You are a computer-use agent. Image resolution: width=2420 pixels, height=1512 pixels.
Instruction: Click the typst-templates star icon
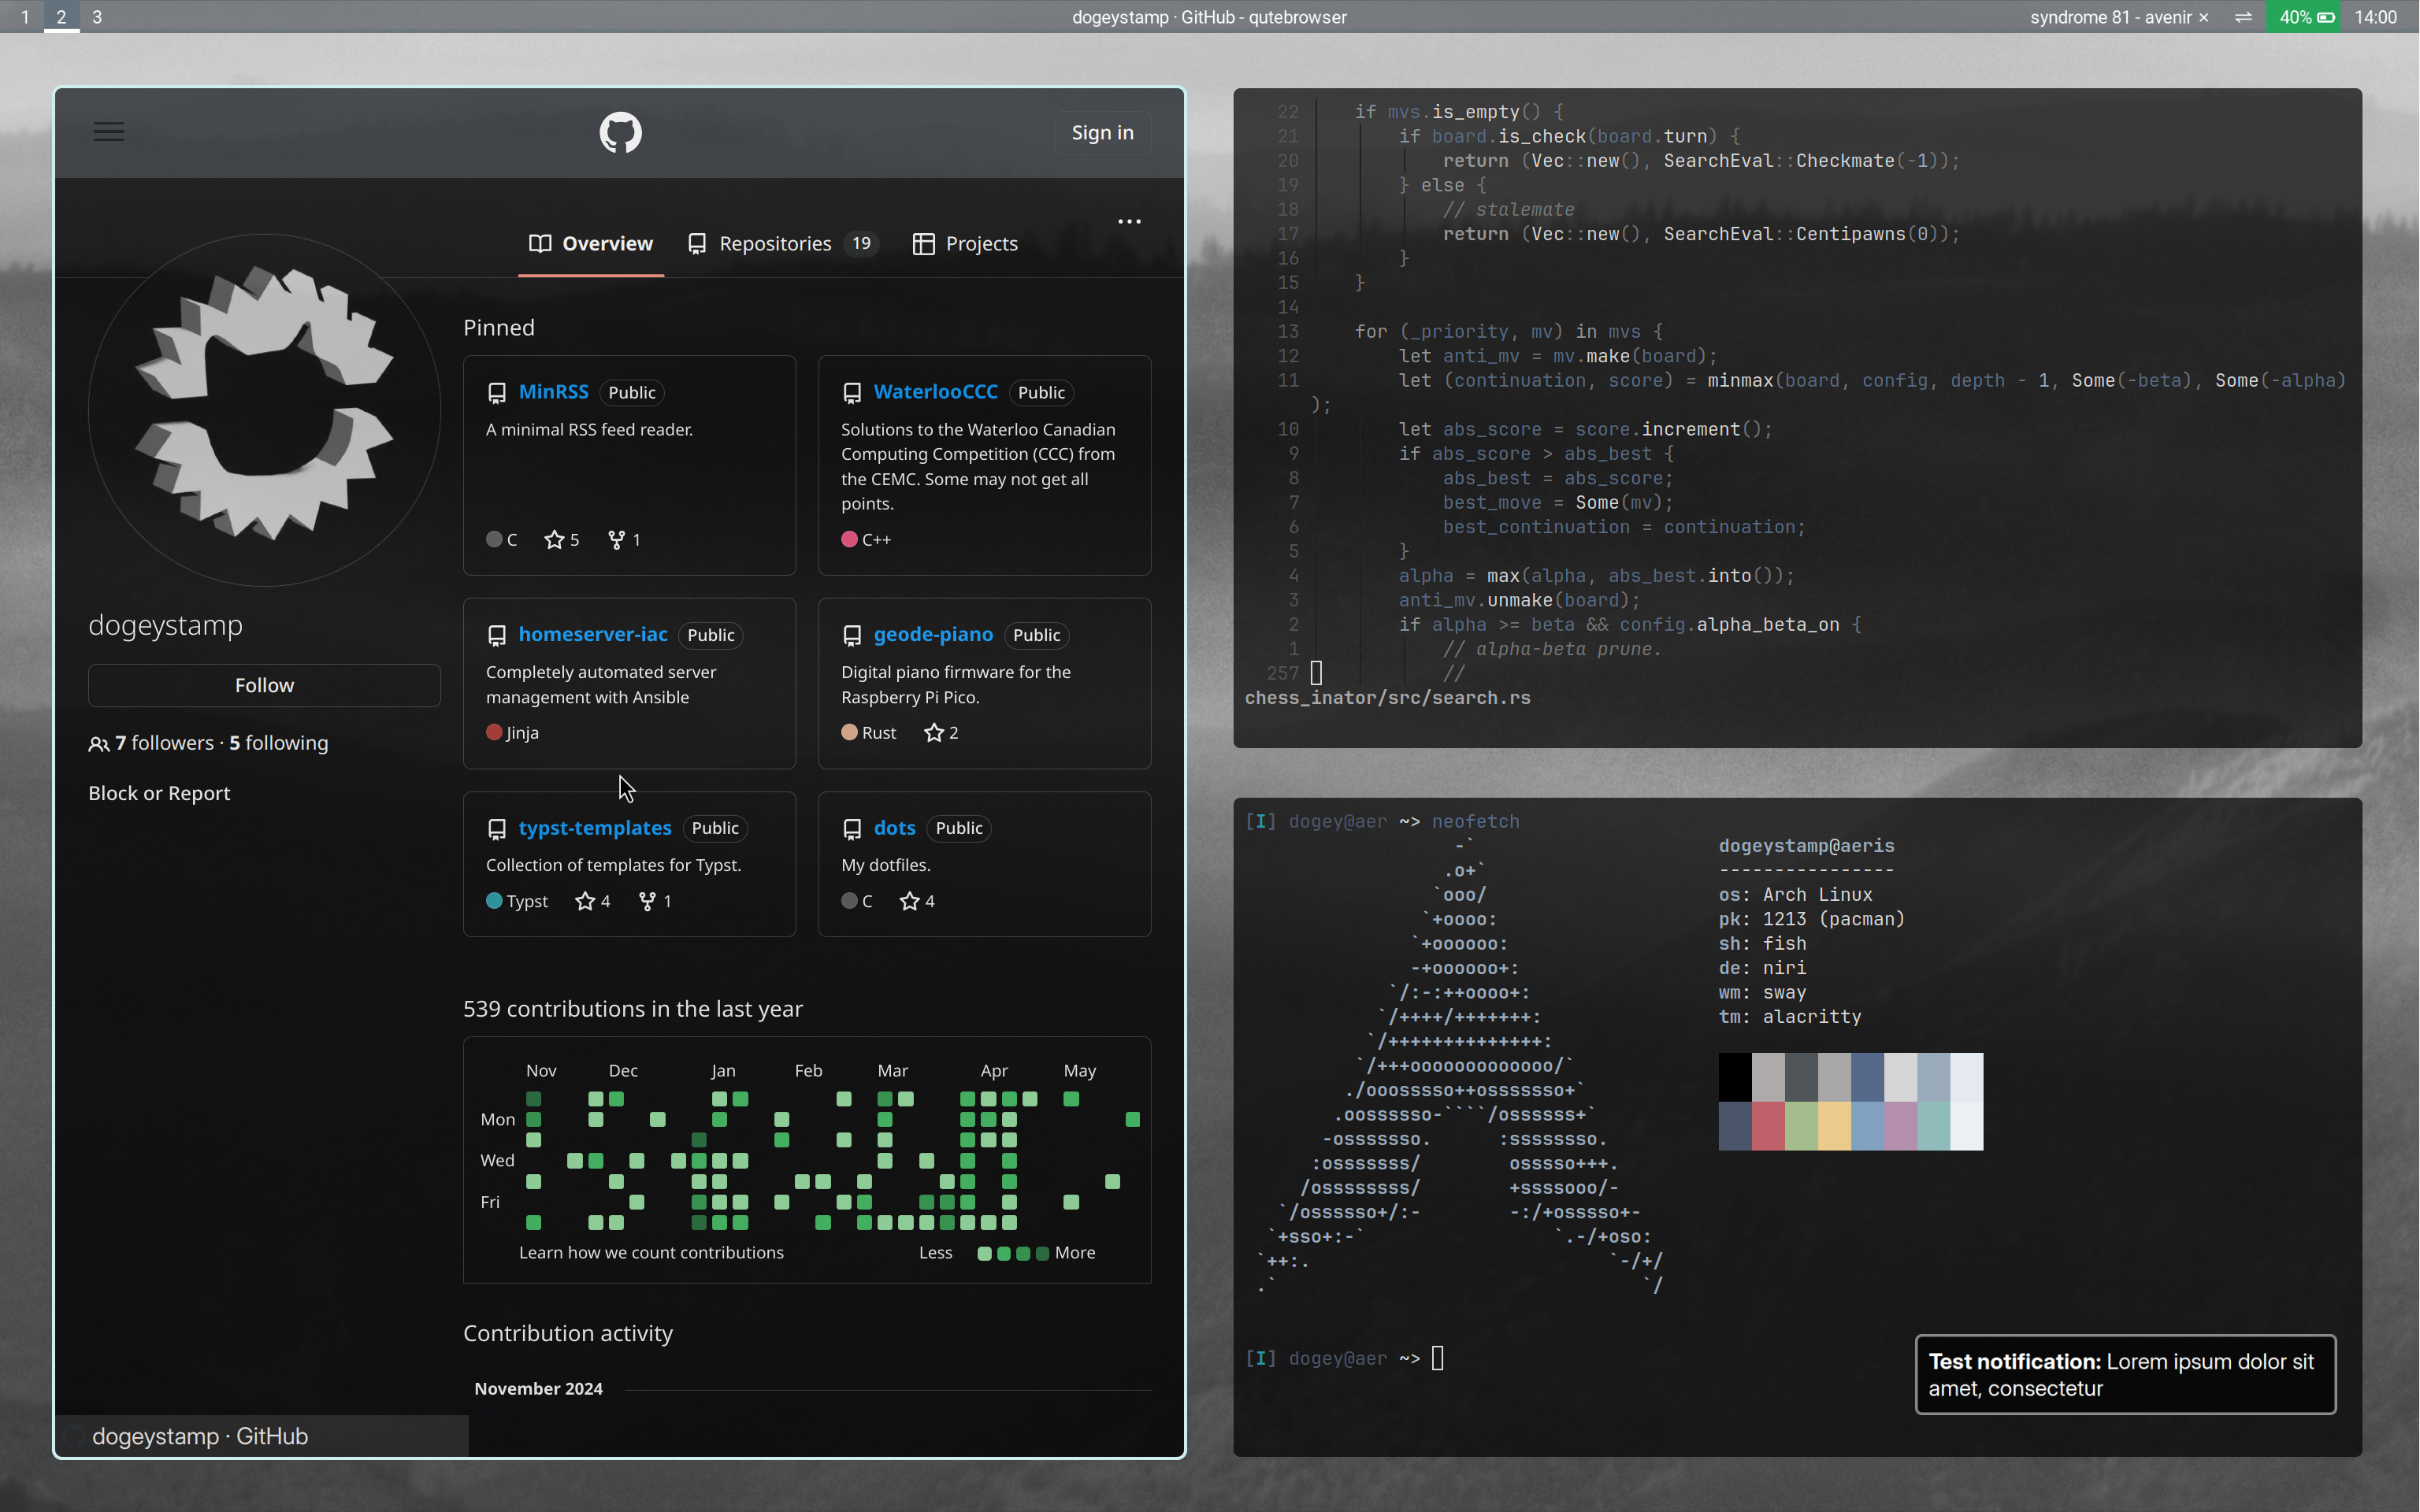pyautogui.click(x=585, y=902)
